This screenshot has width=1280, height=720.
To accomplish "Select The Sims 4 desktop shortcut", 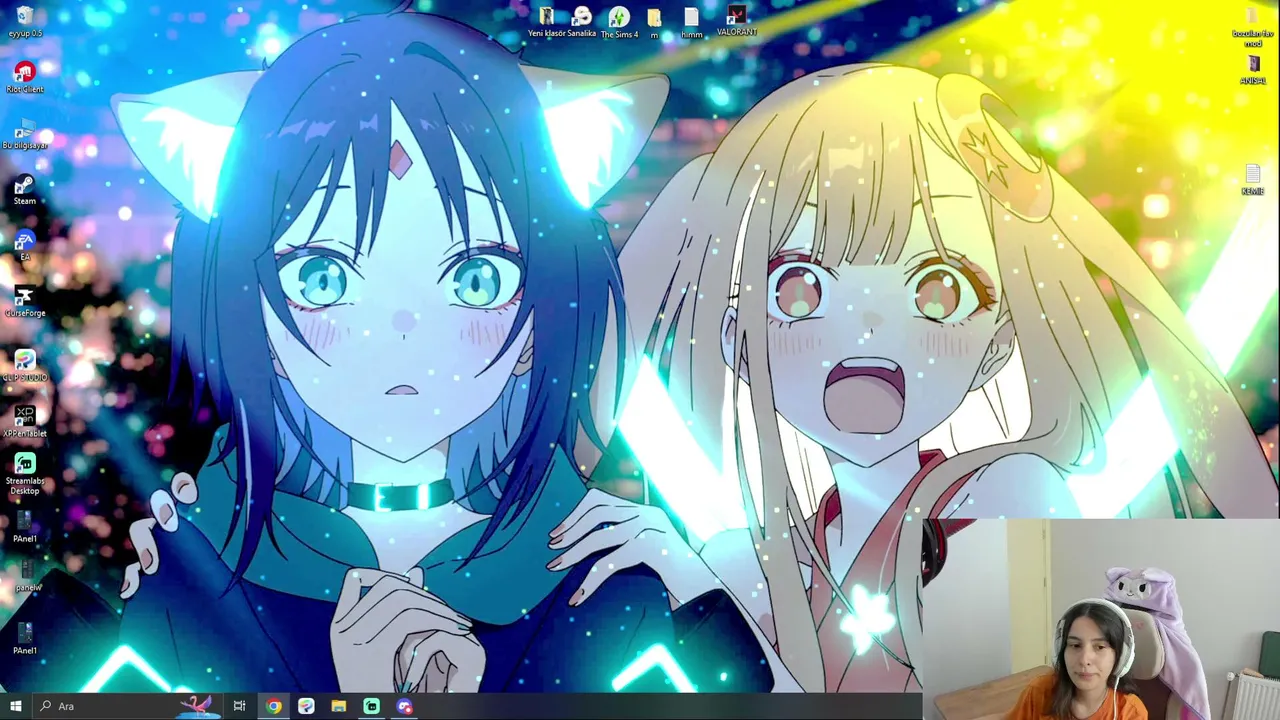I will click(x=619, y=22).
